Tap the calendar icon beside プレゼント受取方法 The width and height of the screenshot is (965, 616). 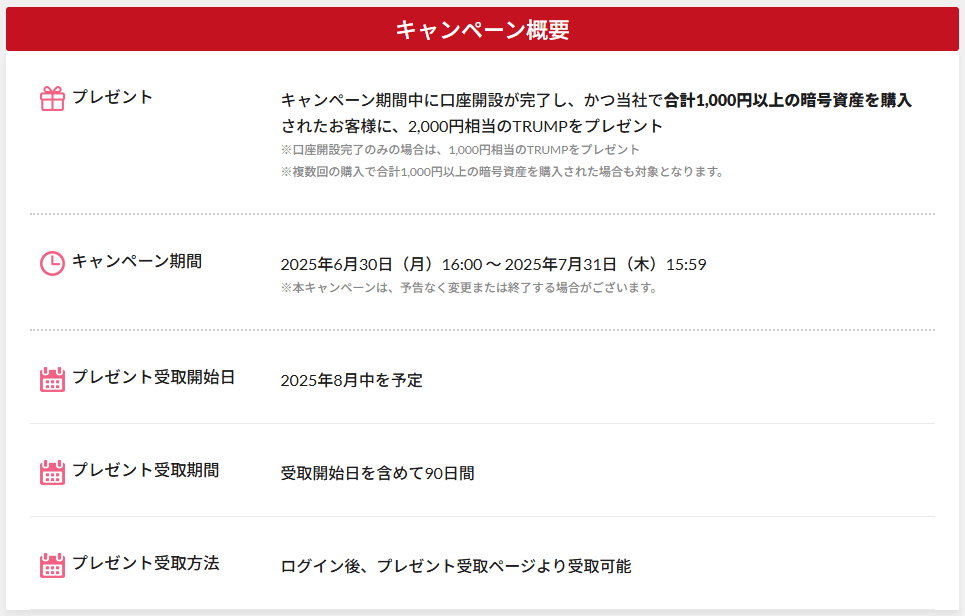[52, 565]
